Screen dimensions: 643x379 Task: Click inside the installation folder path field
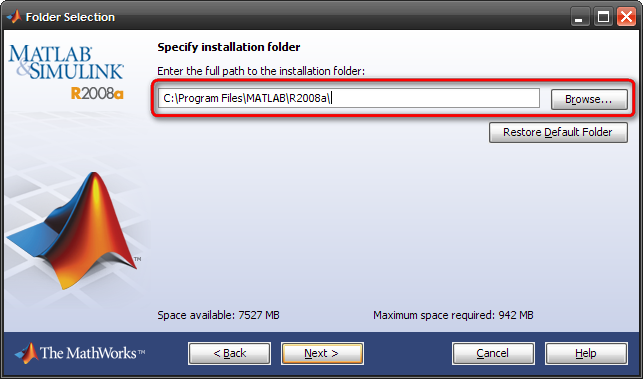point(349,98)
